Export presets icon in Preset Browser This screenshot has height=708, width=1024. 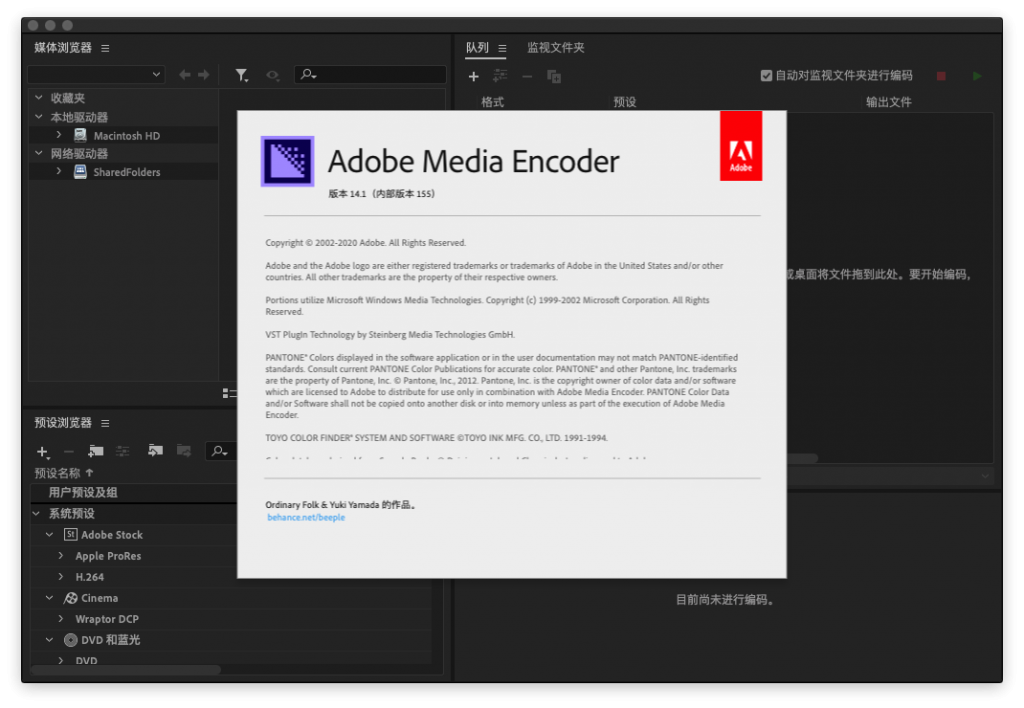tap(184, 451)
